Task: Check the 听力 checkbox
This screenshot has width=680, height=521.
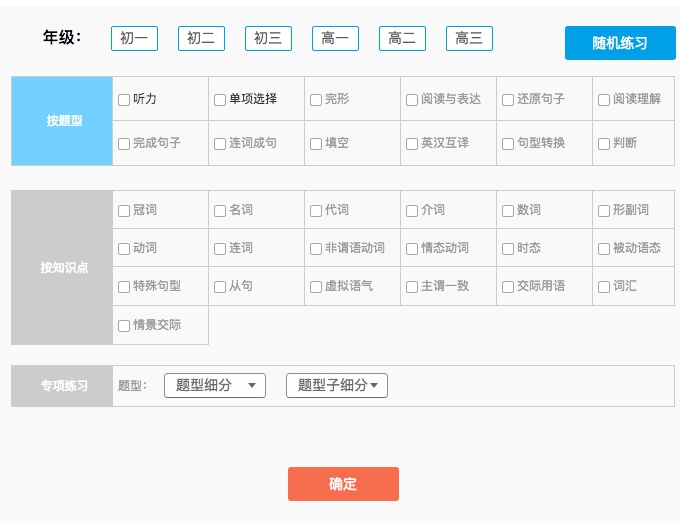Action: tap(124, 100)
